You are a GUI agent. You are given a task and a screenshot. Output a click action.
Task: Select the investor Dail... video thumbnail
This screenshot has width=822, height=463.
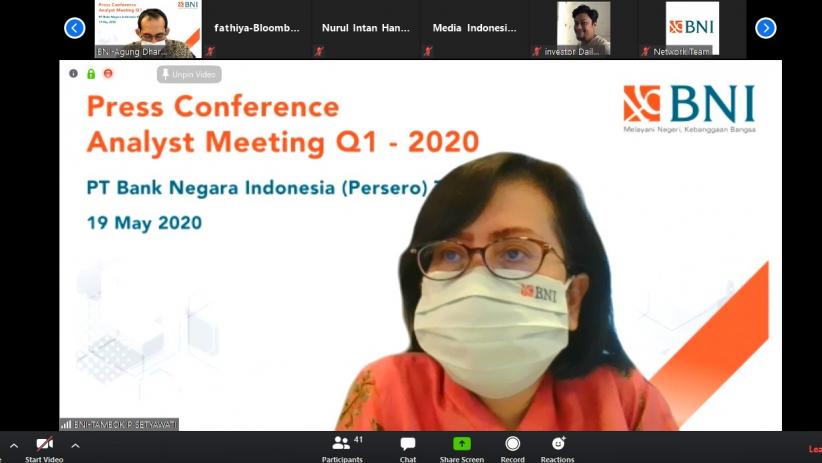(583, 29)
